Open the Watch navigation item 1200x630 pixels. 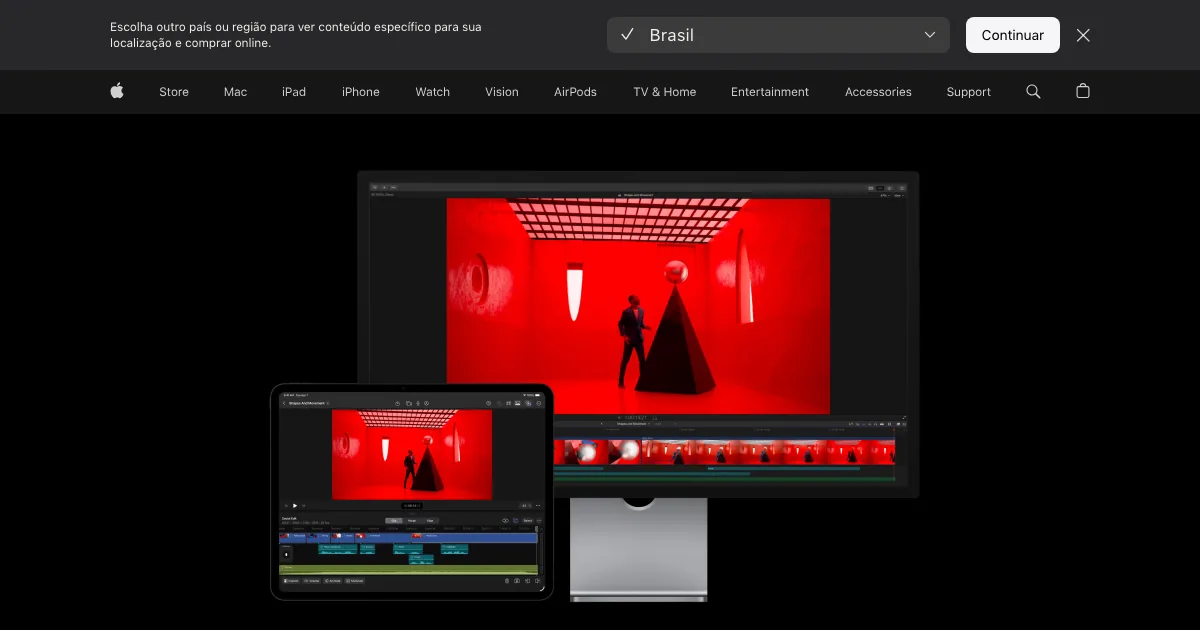click(x=432, y=91)
